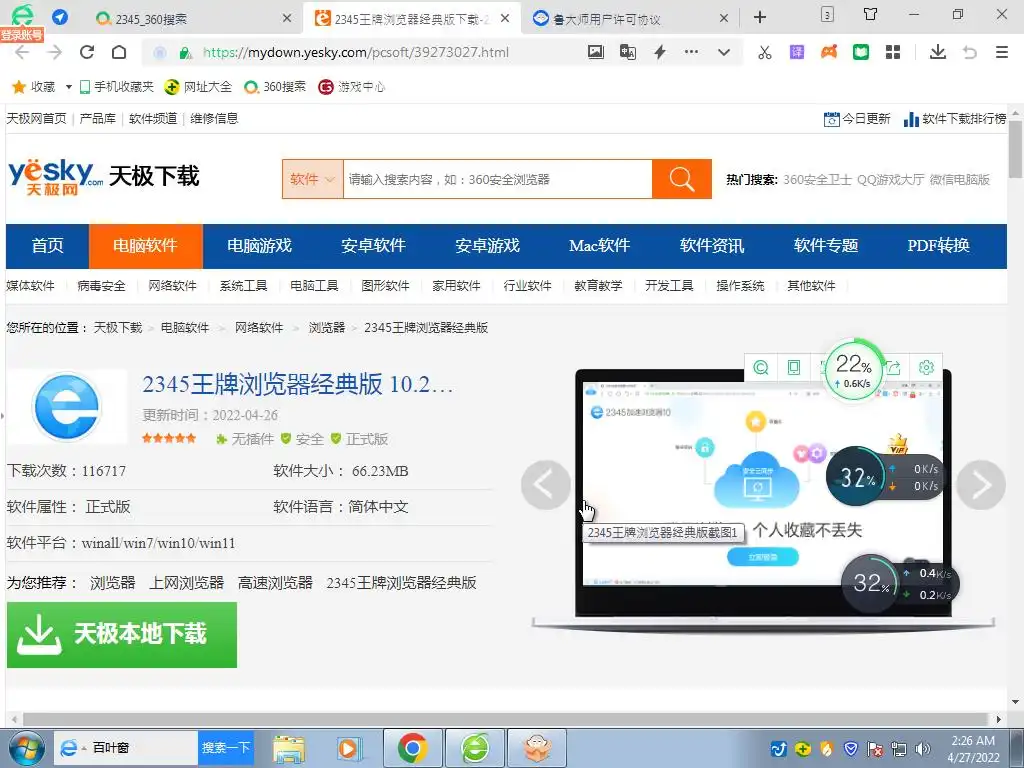Click the browser address URL field
The width and height of the screenshot is (1024, 768).
[356, 53]
